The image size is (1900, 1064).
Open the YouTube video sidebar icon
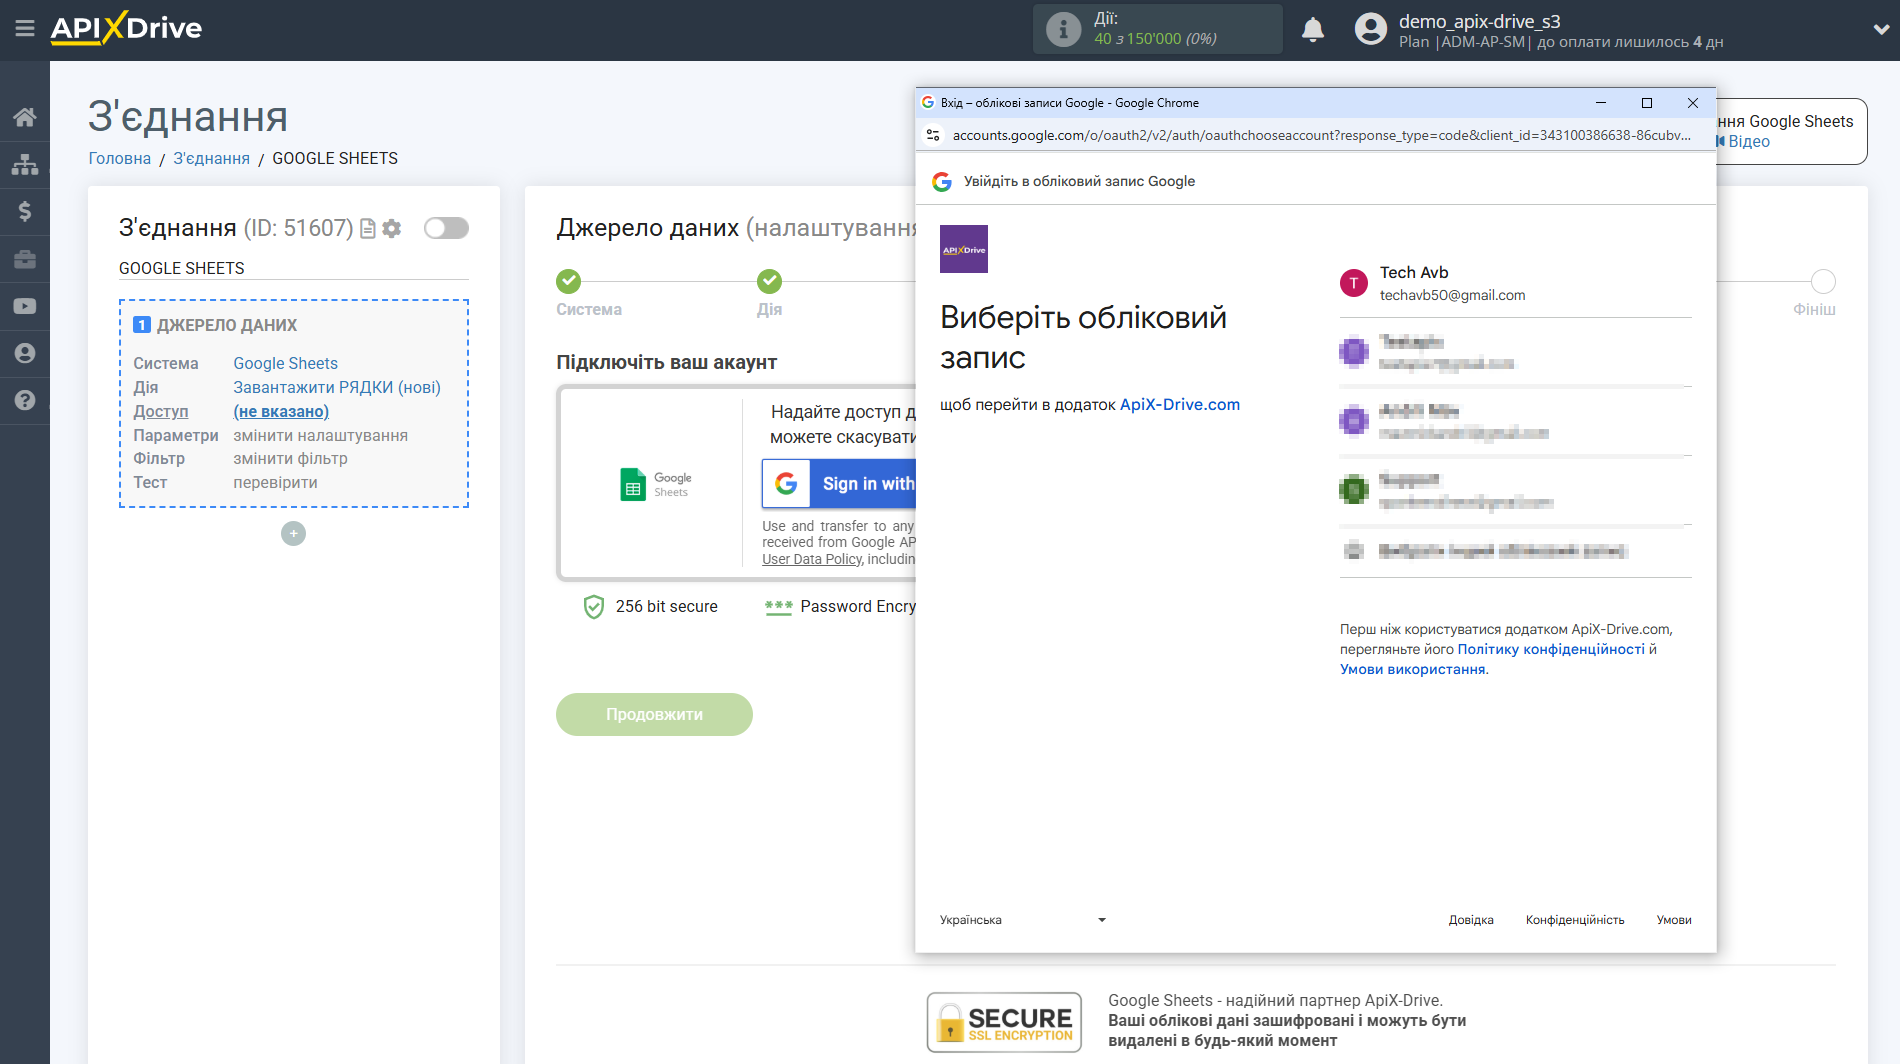pyautogui.click(x=25, y=306)
